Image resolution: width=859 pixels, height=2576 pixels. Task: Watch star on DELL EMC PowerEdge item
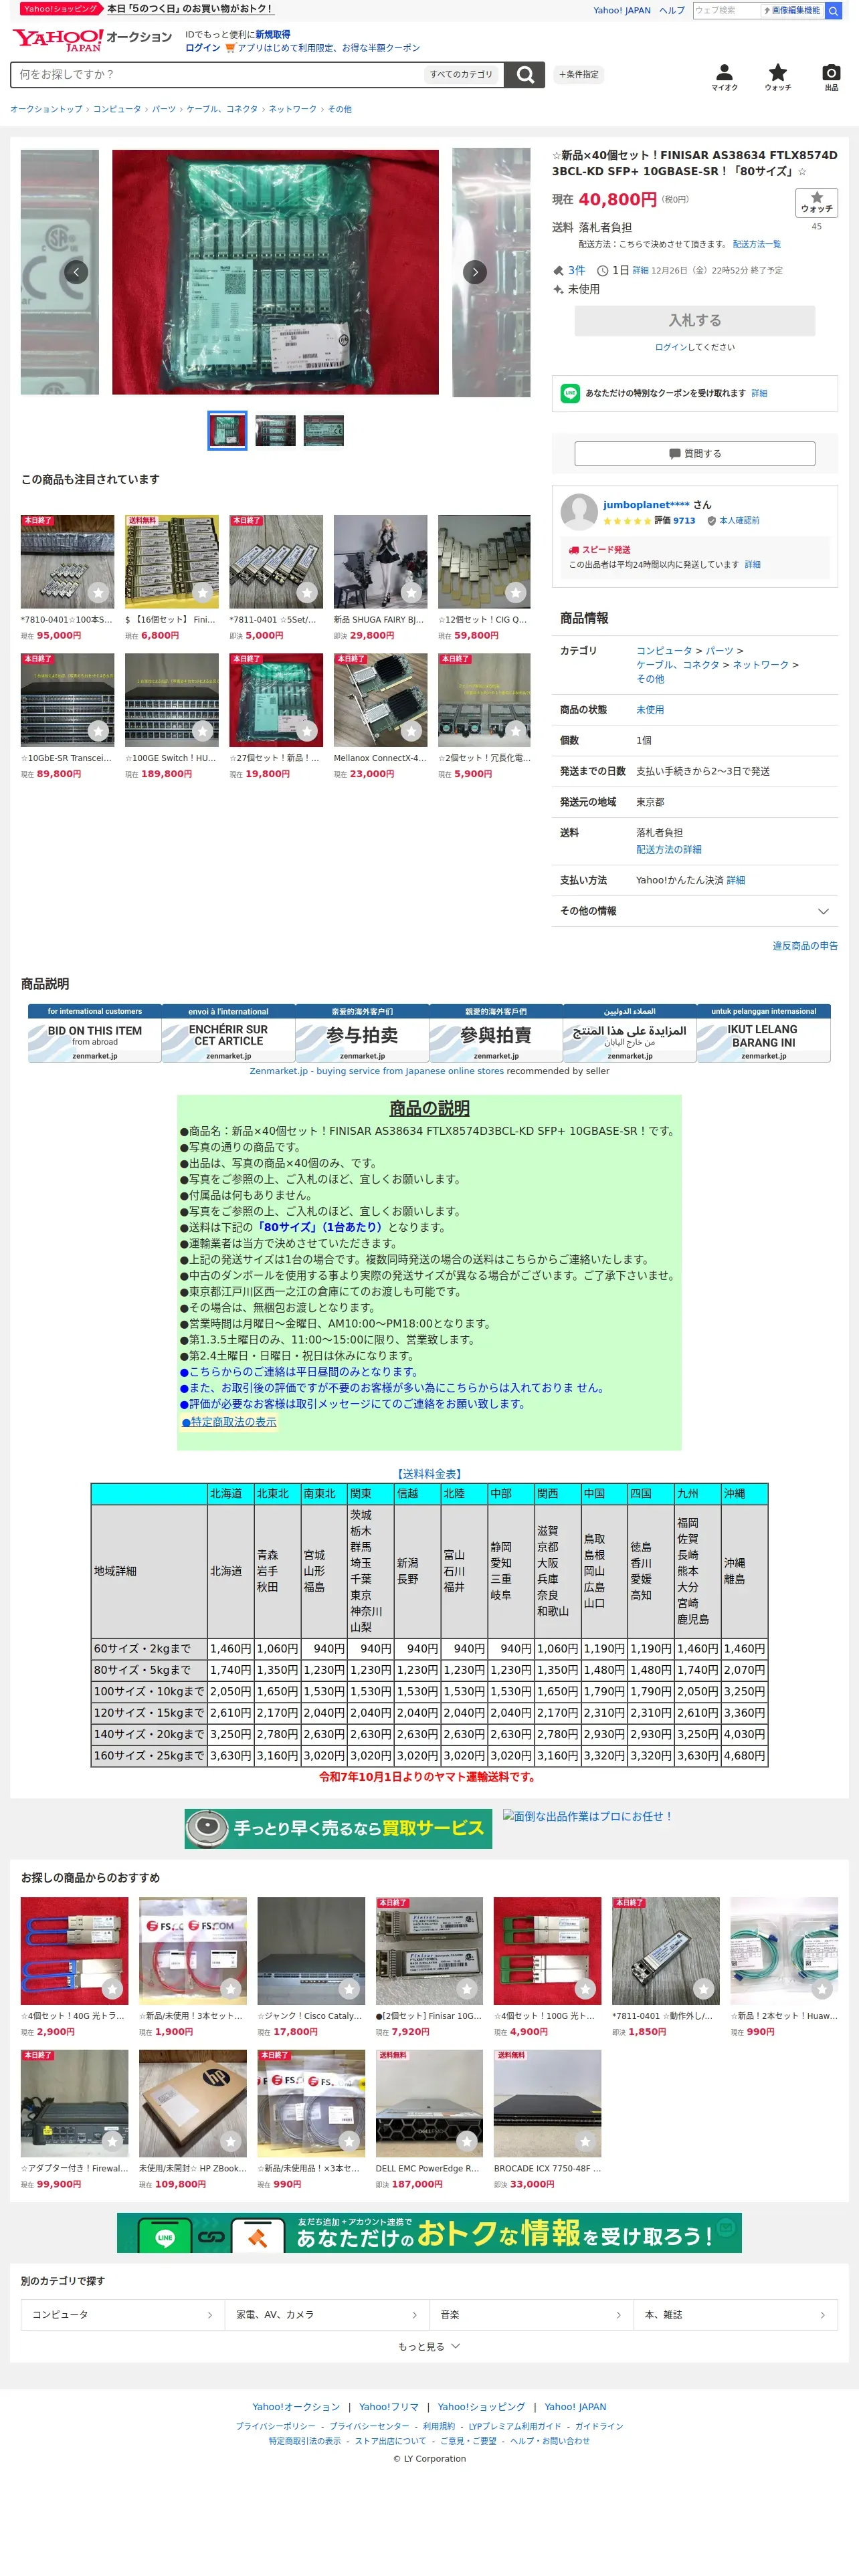pyautogui.click(x=466, y=2142)
